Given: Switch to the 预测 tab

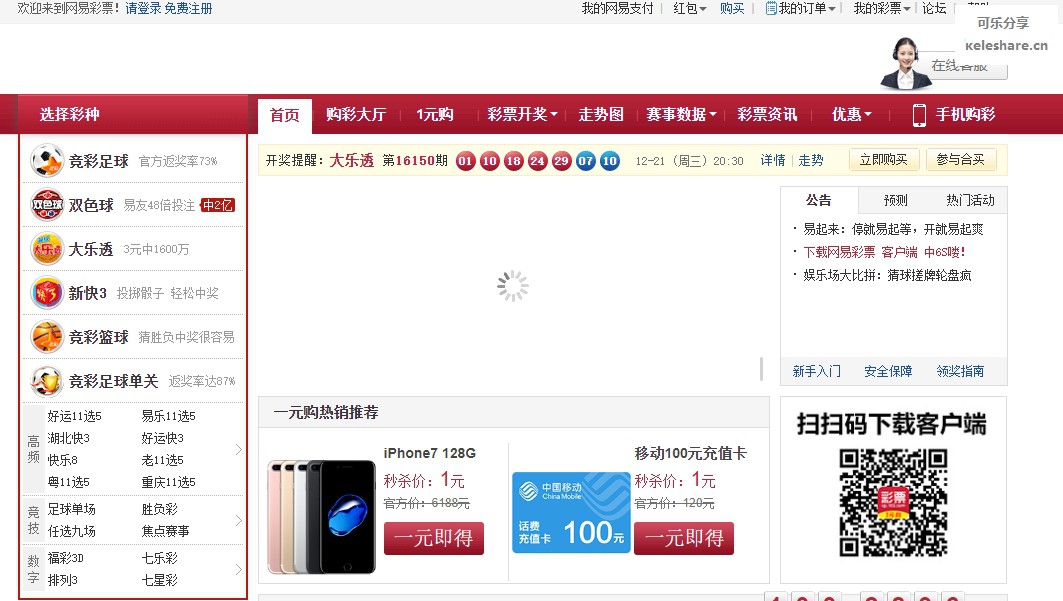Looking at the screenshot, I should tap(896, 200).
